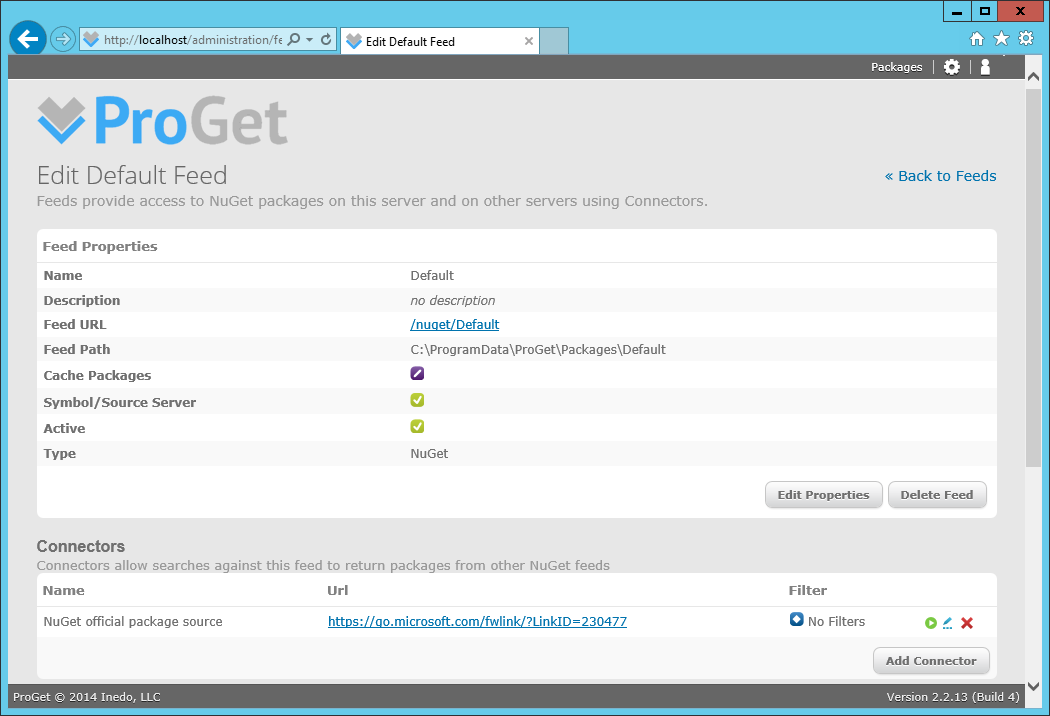Minimize the browser window

[x=958, y=11]
